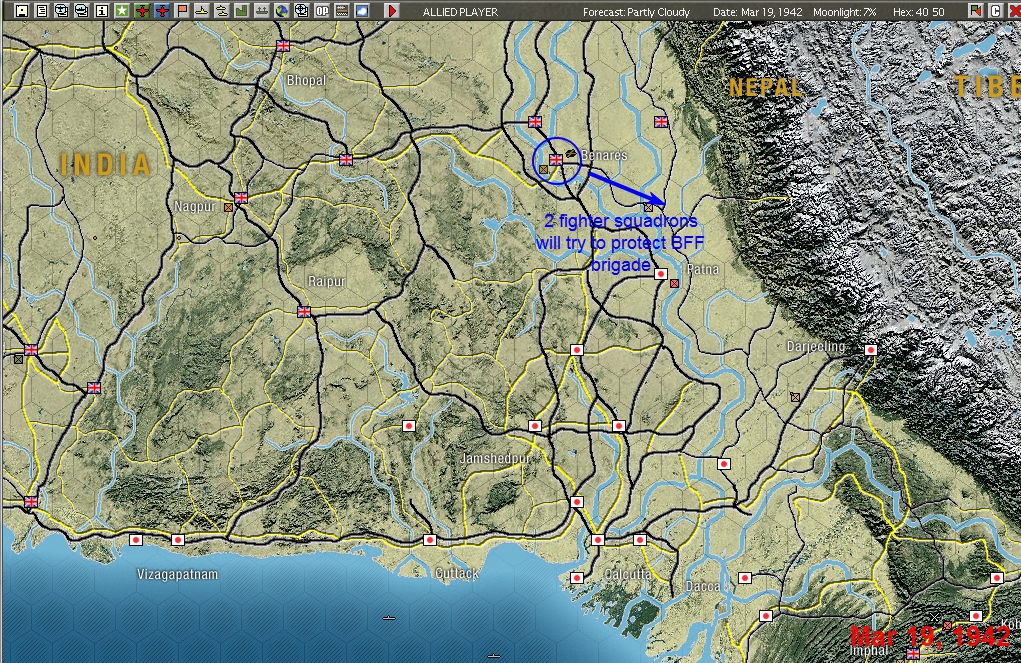The width and height of the screenshot is (1021, 663).
Task: Click the INDIA region label
Action: coord(105,164)
